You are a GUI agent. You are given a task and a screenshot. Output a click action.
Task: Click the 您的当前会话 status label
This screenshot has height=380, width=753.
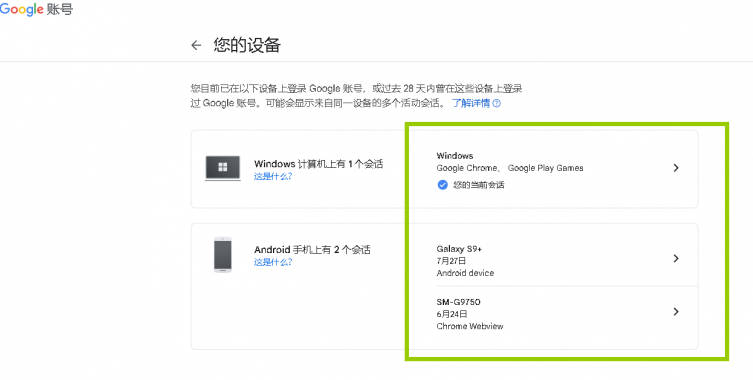pos(479,185)
